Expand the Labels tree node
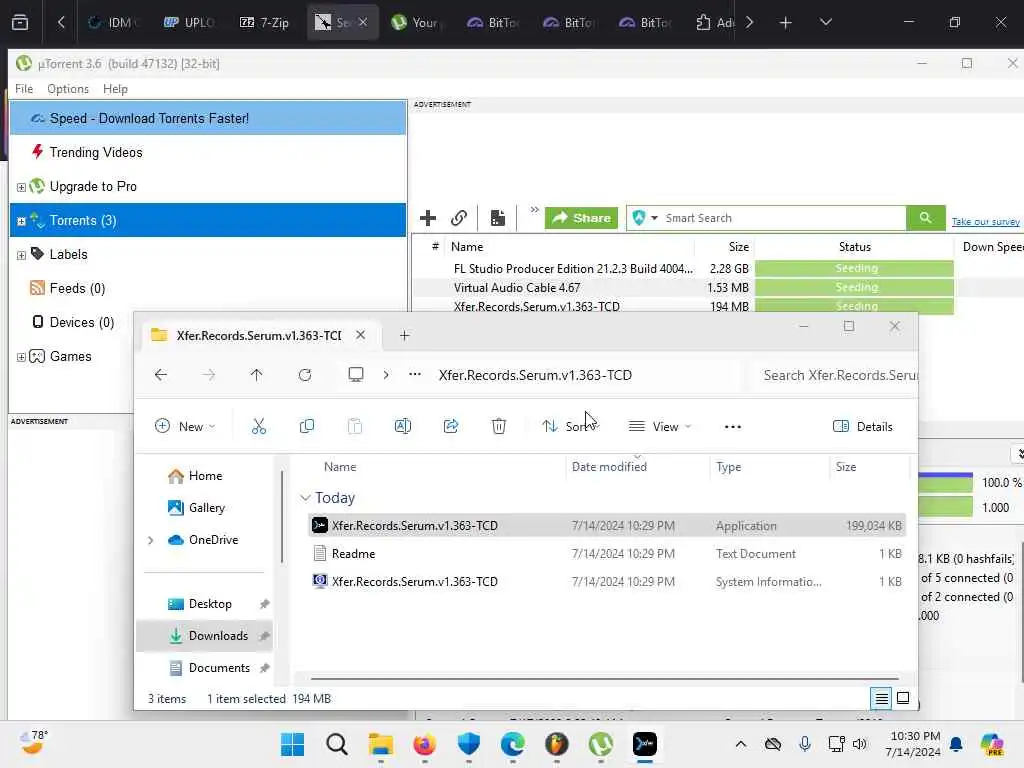The width and height of the screenshot is (1024, 768). (21, 255)
